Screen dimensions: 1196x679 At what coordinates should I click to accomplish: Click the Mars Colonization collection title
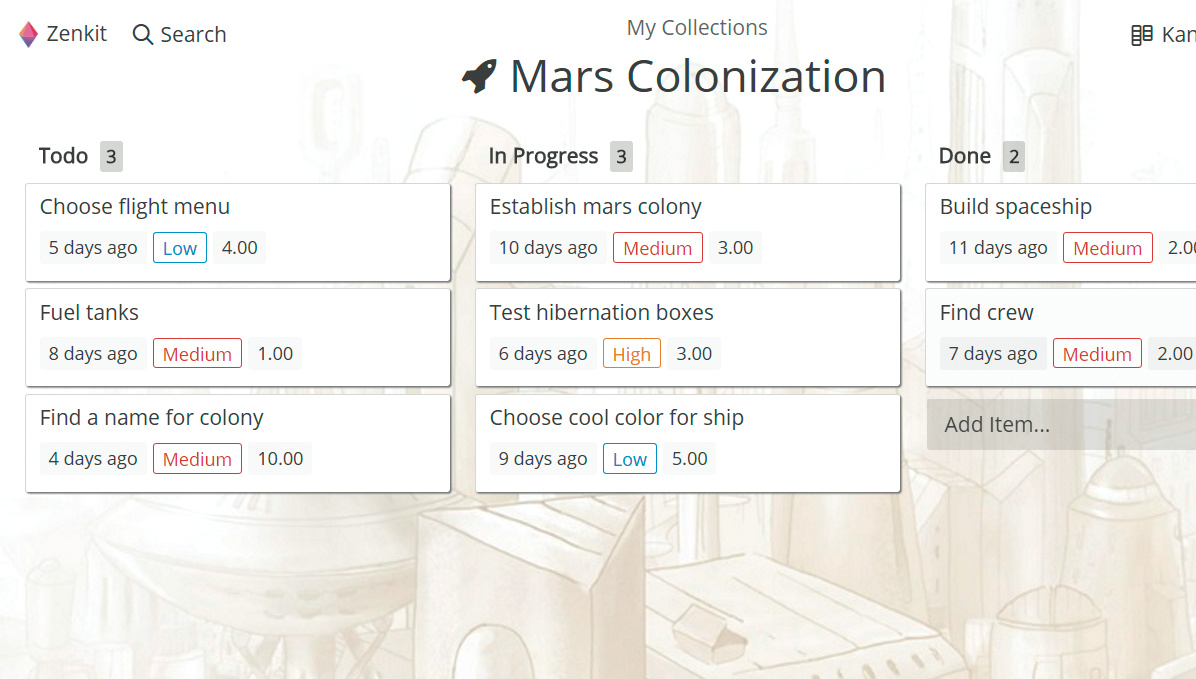pos(697,77)
